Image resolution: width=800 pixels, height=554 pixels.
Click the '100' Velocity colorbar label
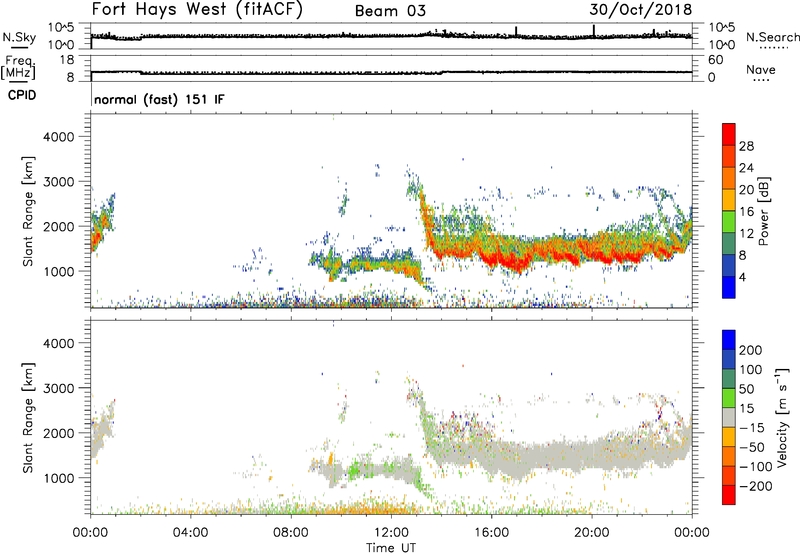[x=751, y=370]
